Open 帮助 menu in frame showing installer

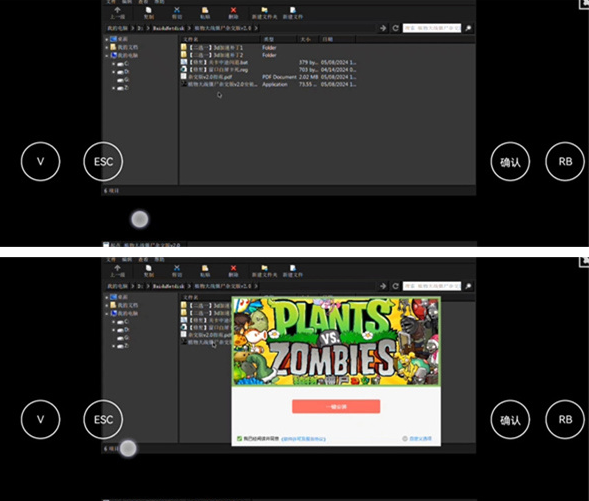159,260
